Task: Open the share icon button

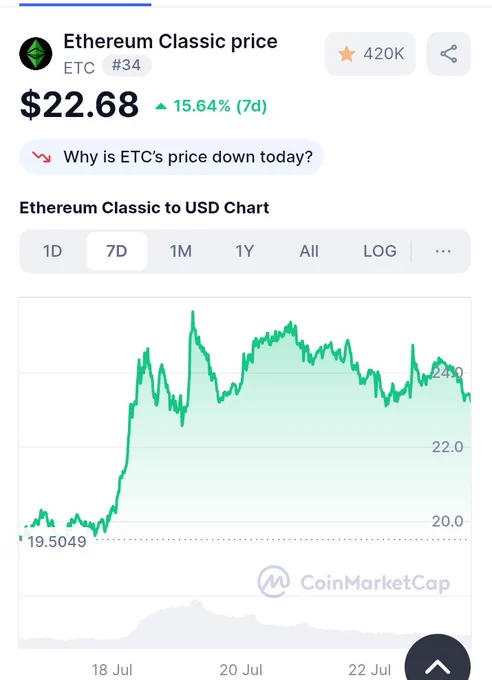Action: [x=449, y=54]
